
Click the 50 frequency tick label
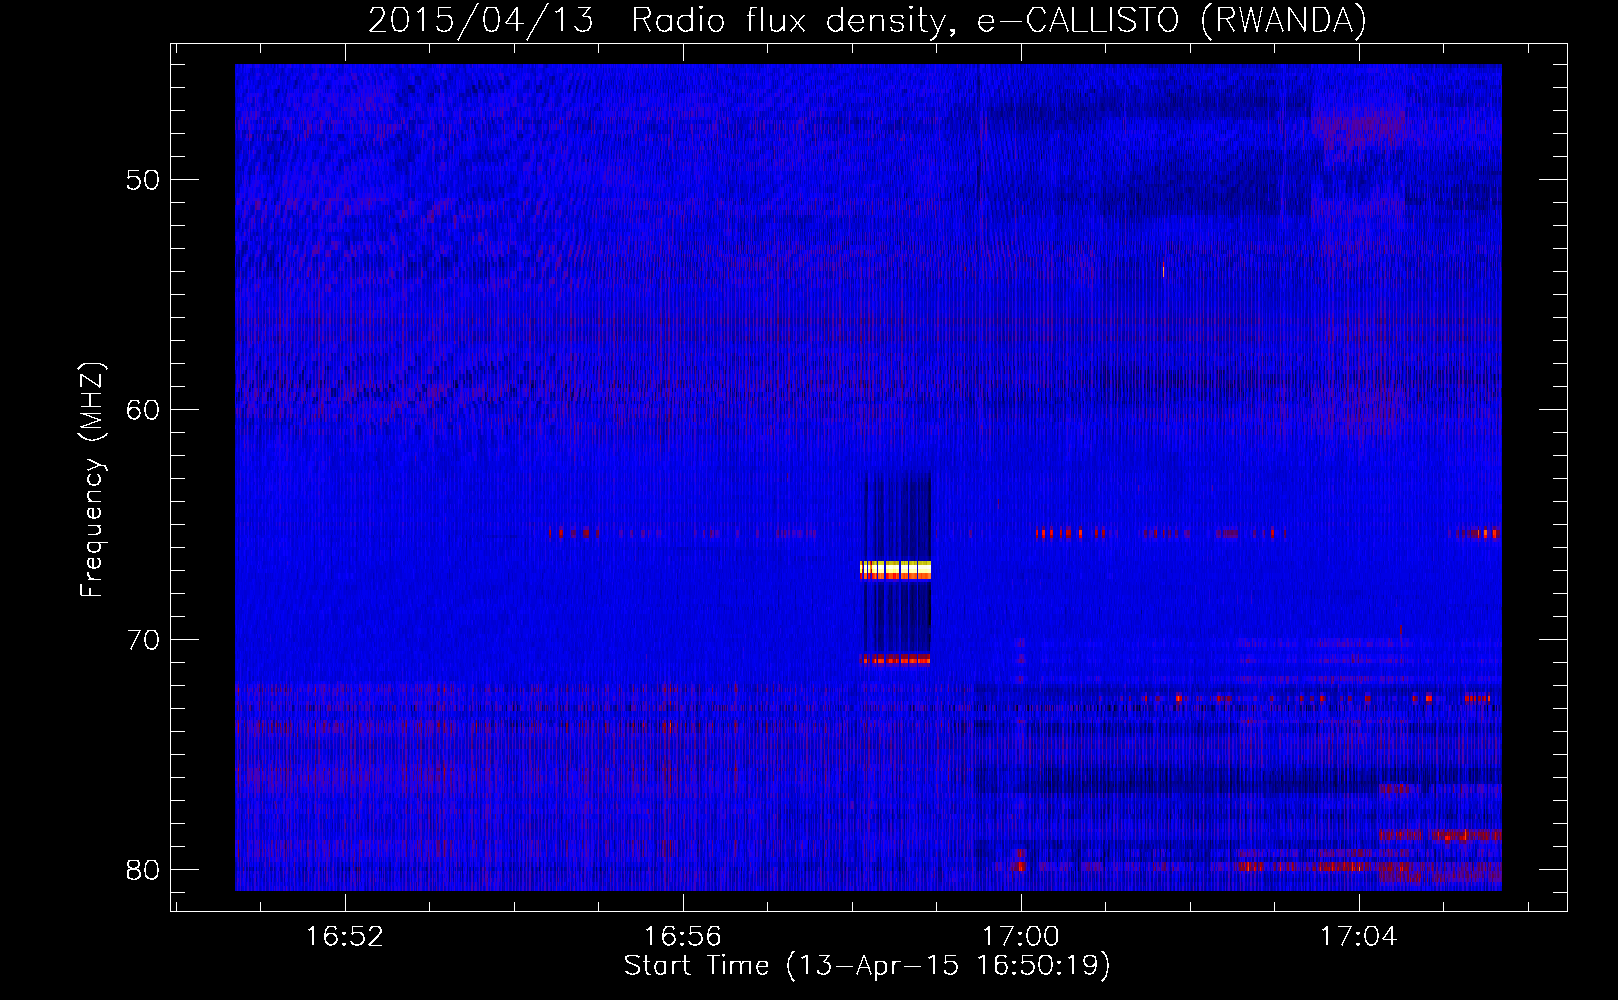[x=143, y=180]
